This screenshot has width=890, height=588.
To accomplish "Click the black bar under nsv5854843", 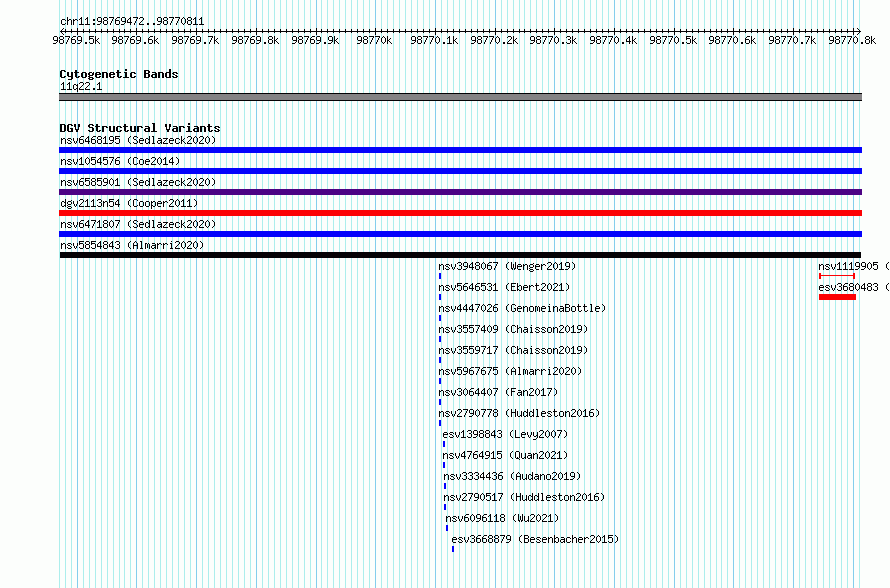I will pos(460,255).
